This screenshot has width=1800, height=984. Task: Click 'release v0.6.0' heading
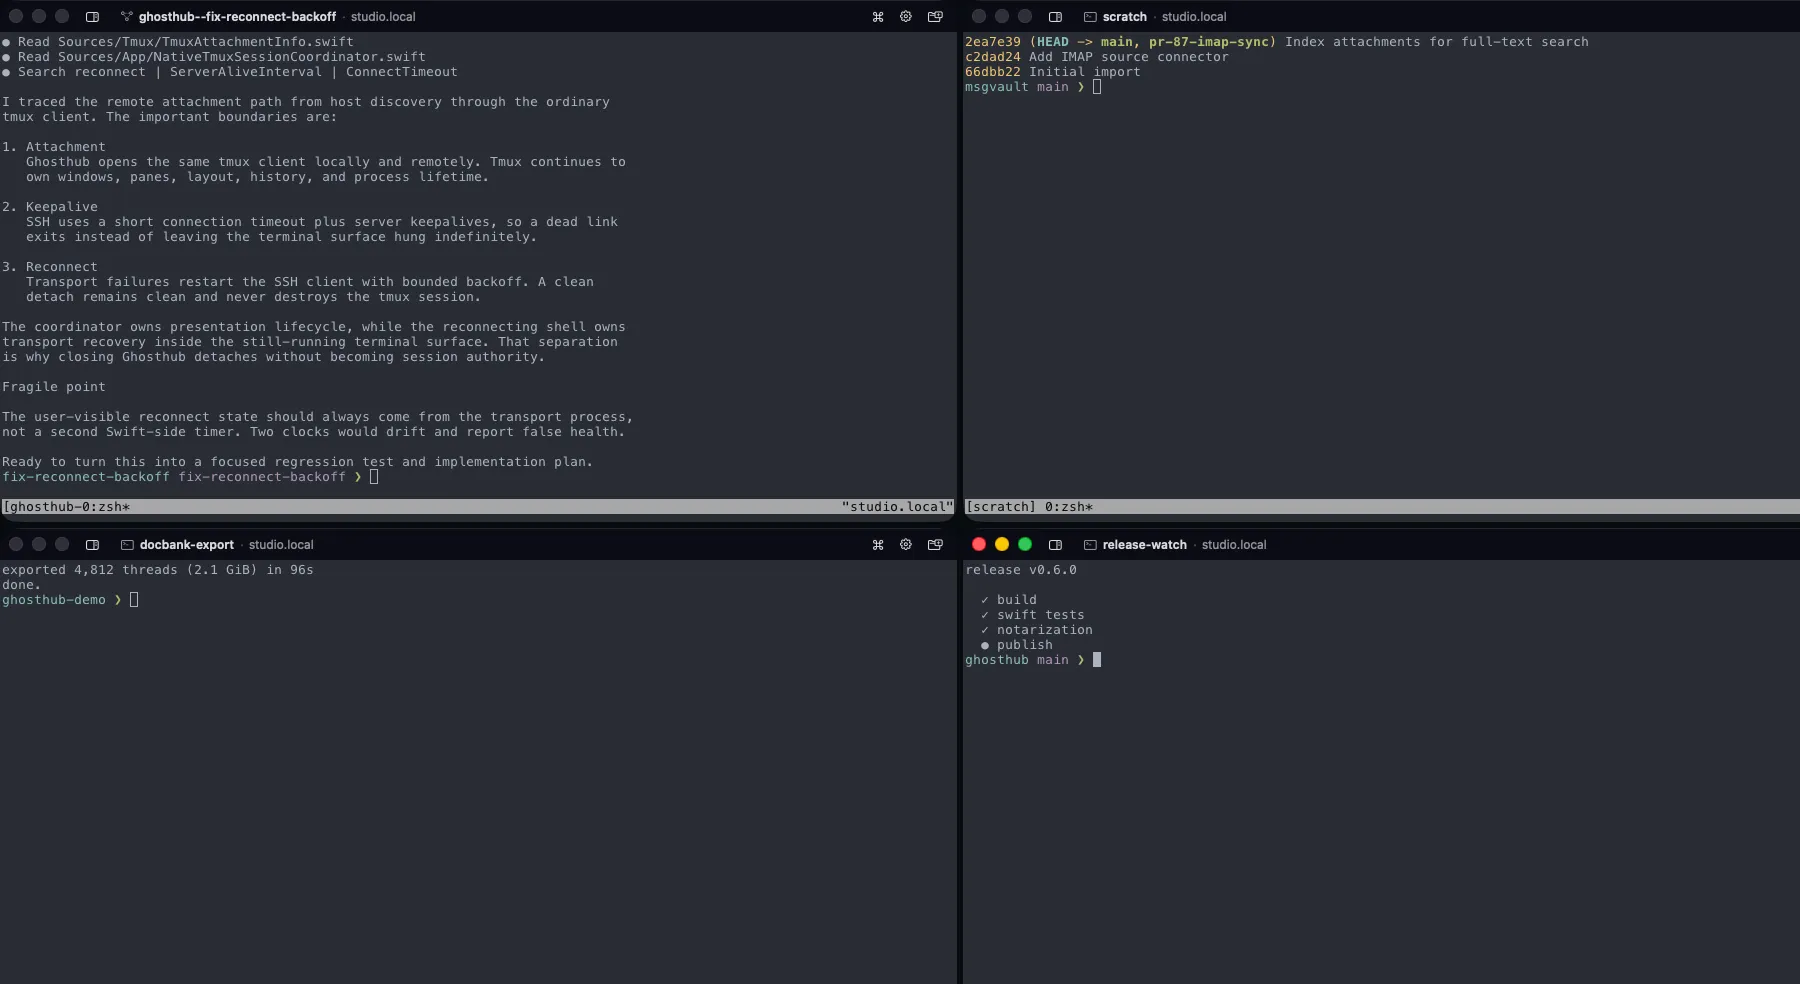1021,570
